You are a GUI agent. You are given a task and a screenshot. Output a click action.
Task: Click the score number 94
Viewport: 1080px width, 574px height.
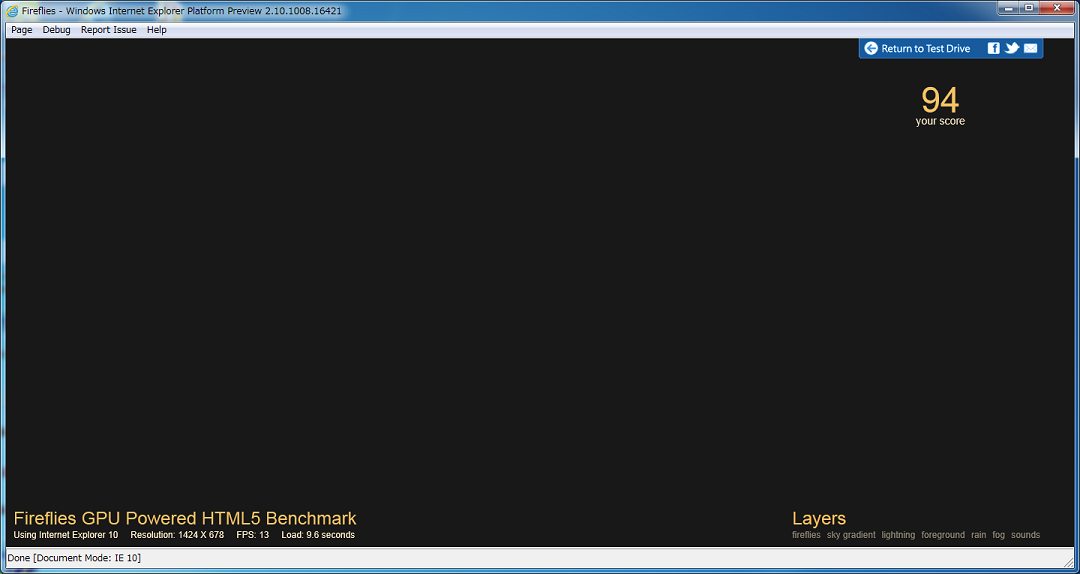[x=940, y=100]
